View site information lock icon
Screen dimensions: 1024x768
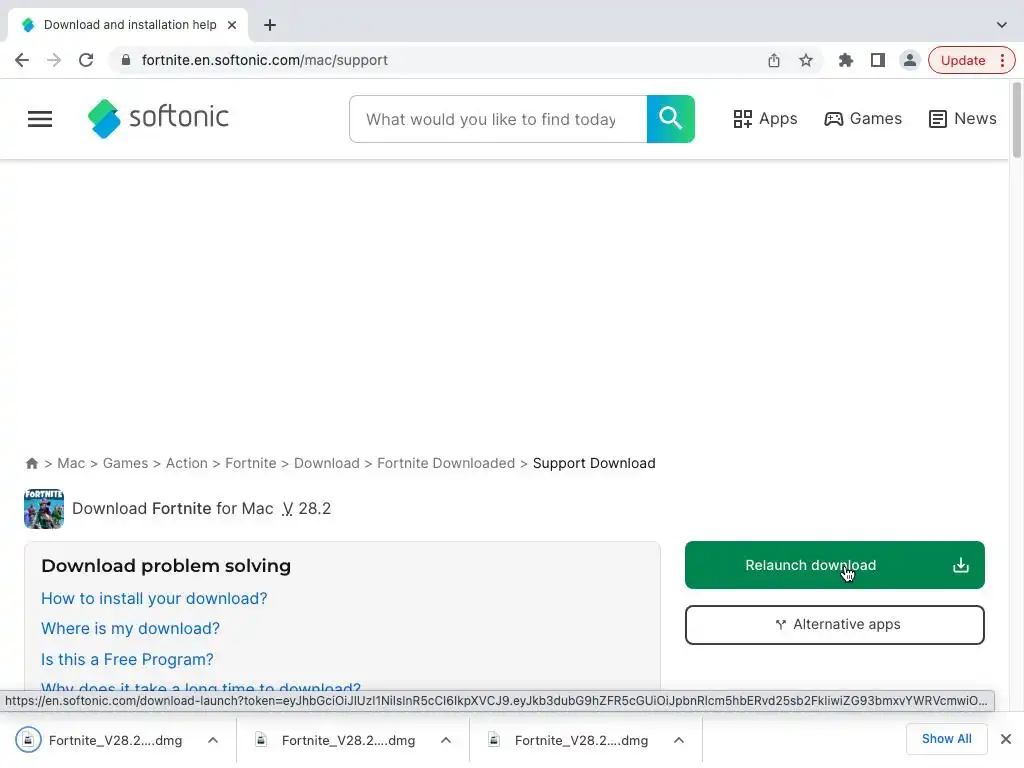tap(126, 60)
